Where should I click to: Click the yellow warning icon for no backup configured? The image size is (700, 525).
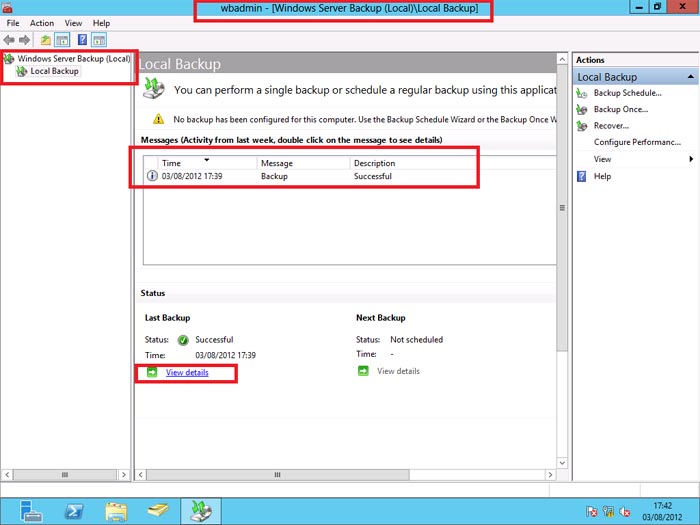point(158,119)
